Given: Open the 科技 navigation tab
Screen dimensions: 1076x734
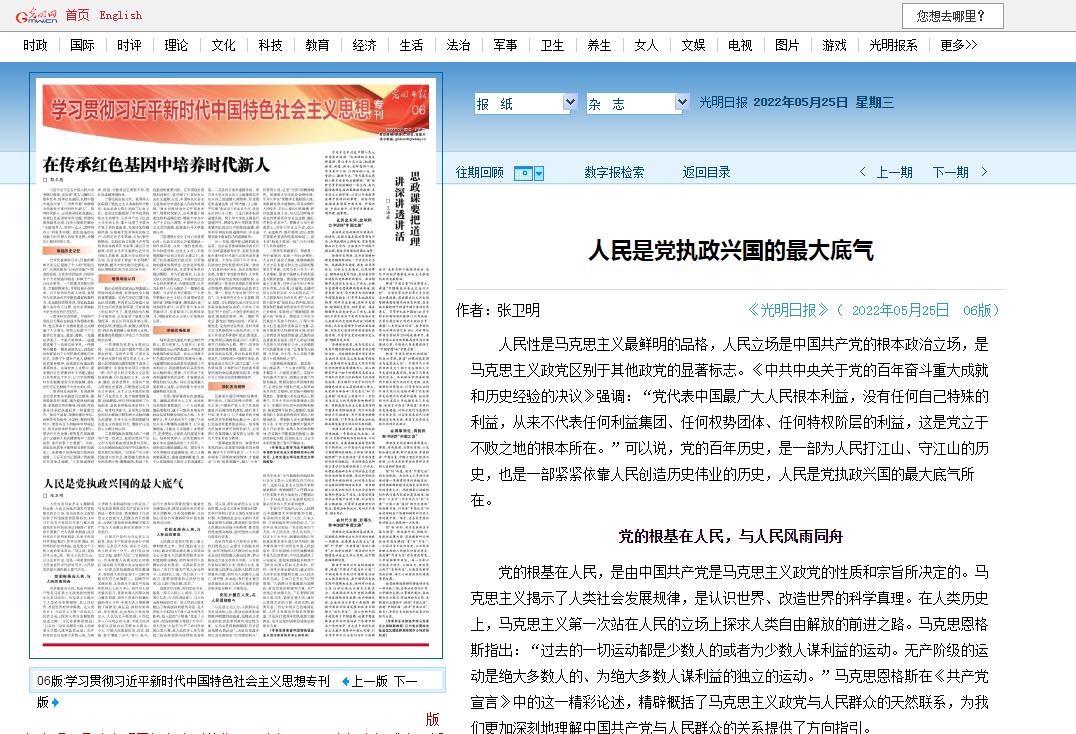Looking at the screenshot, I should (270, 45).
